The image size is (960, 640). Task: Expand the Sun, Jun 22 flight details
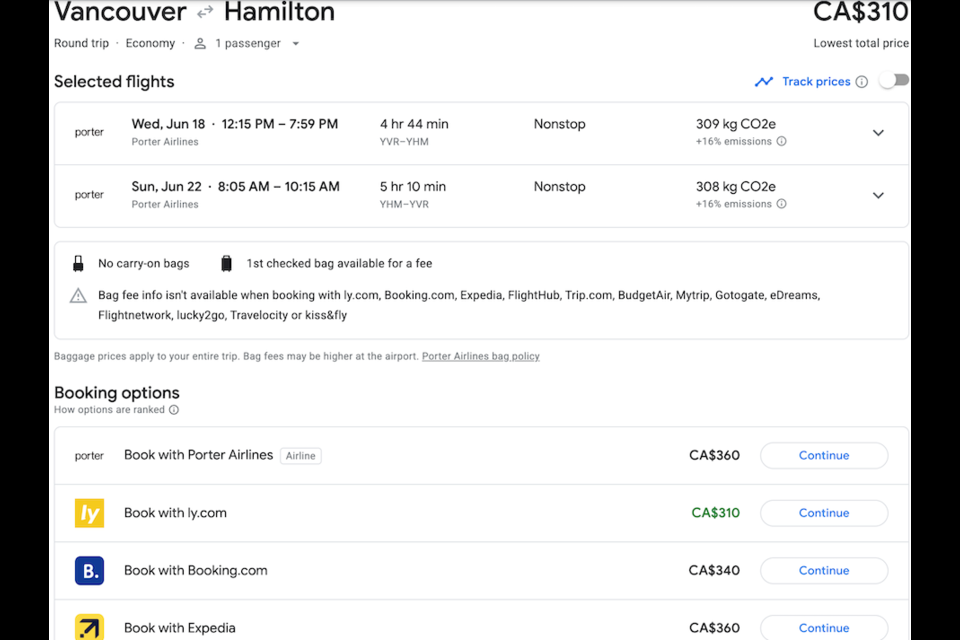click(878, 195)
